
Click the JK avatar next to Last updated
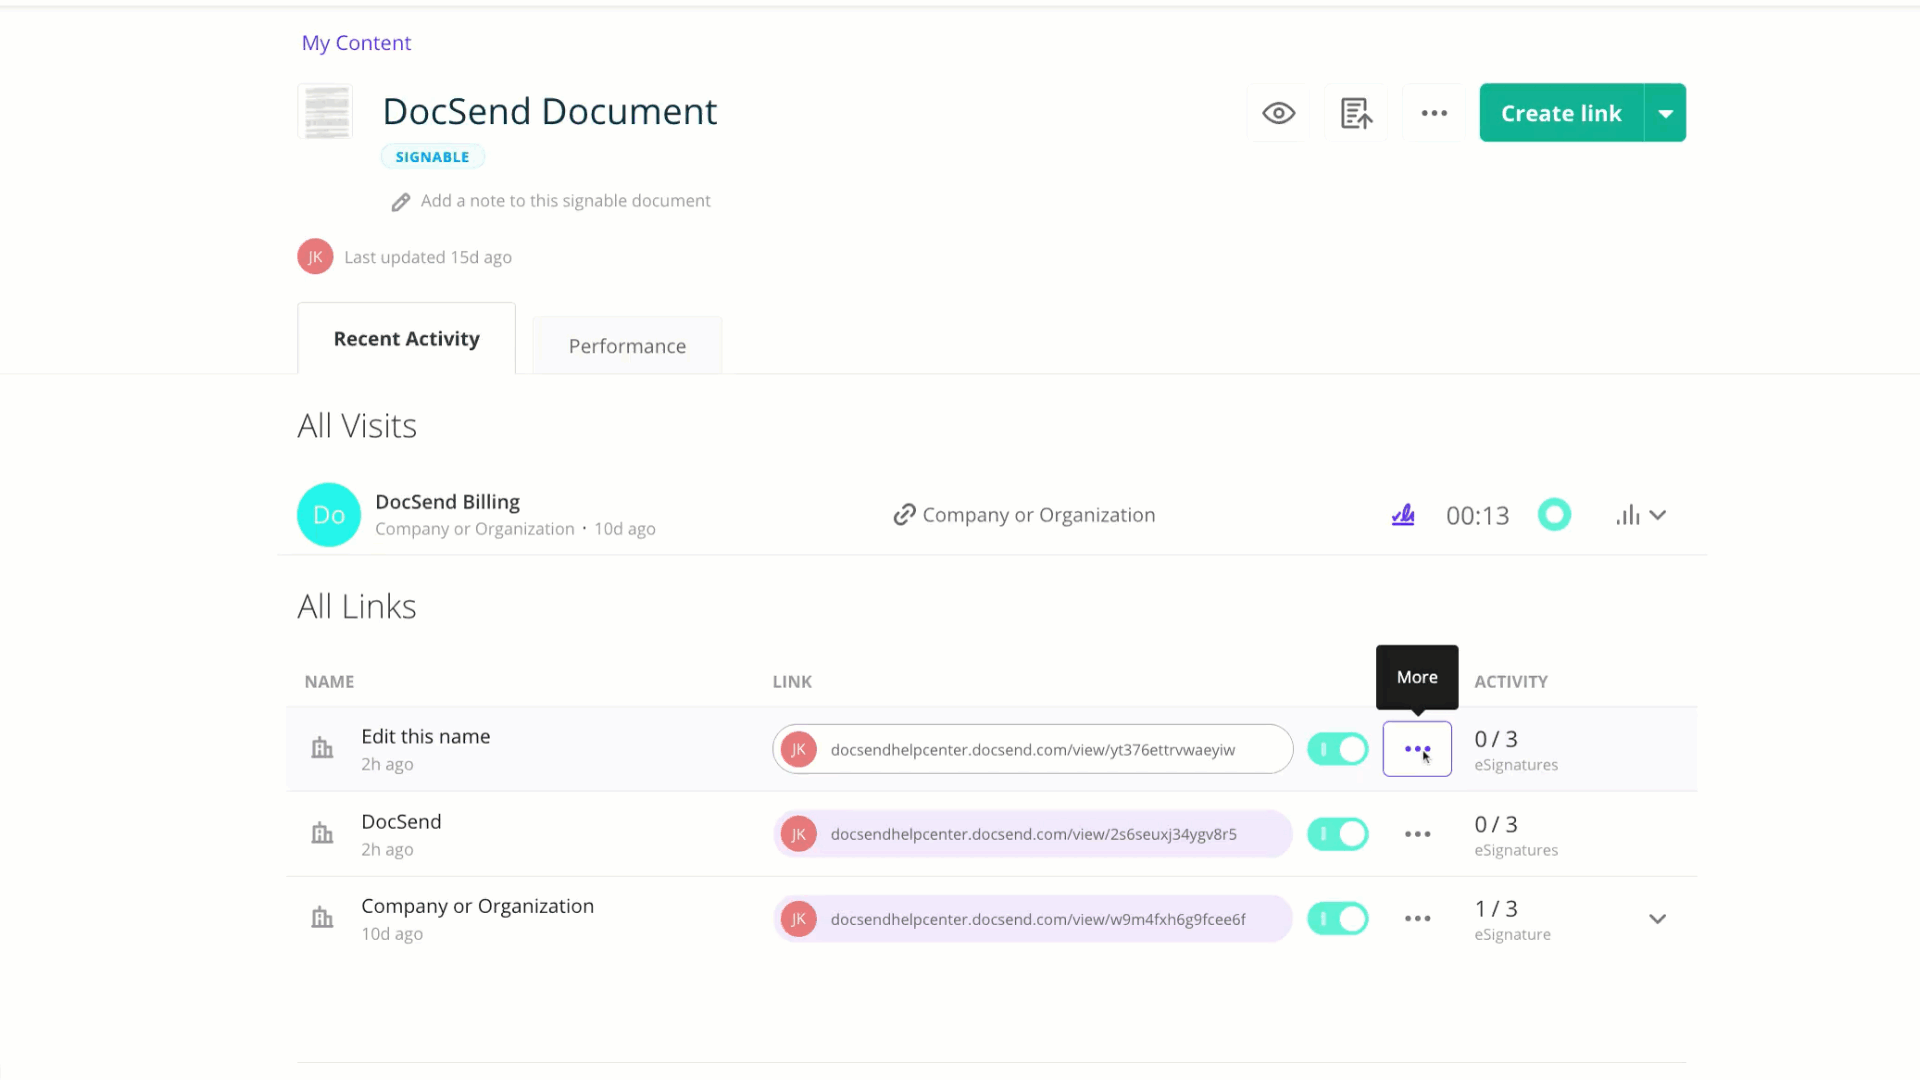click(x=315, y=257)
